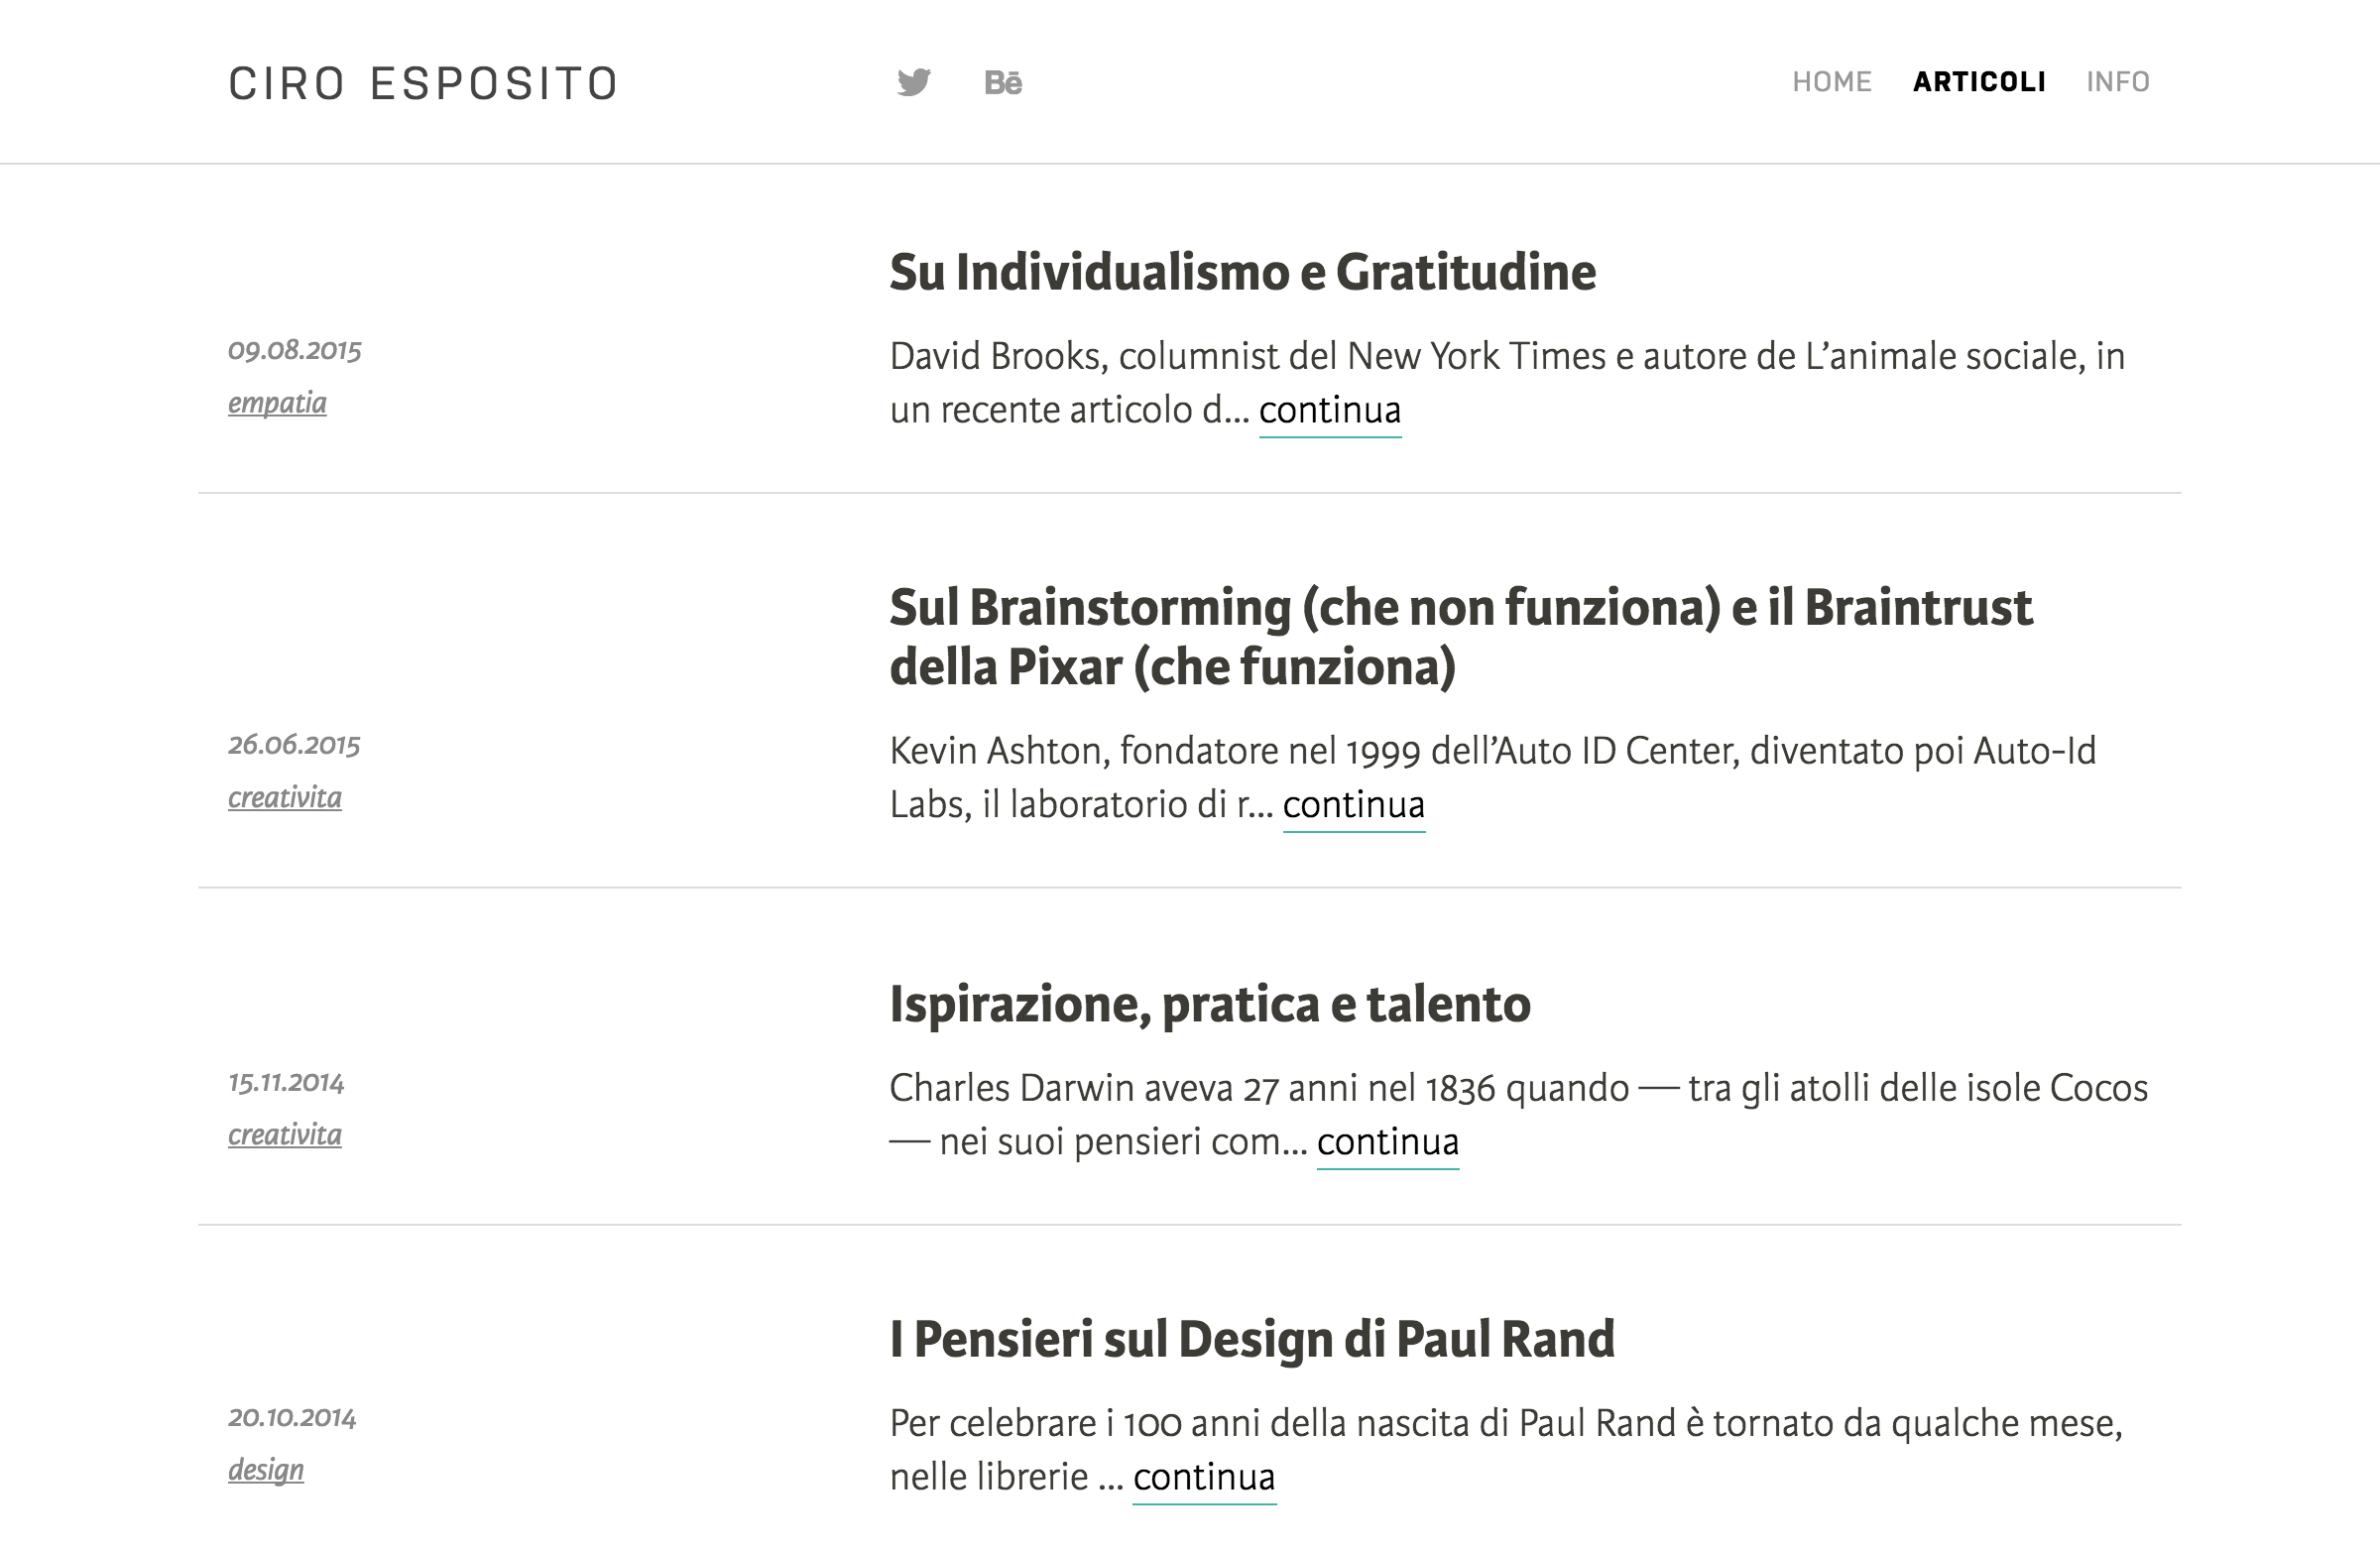Select the Articoli menu item

pos(1978,82)
